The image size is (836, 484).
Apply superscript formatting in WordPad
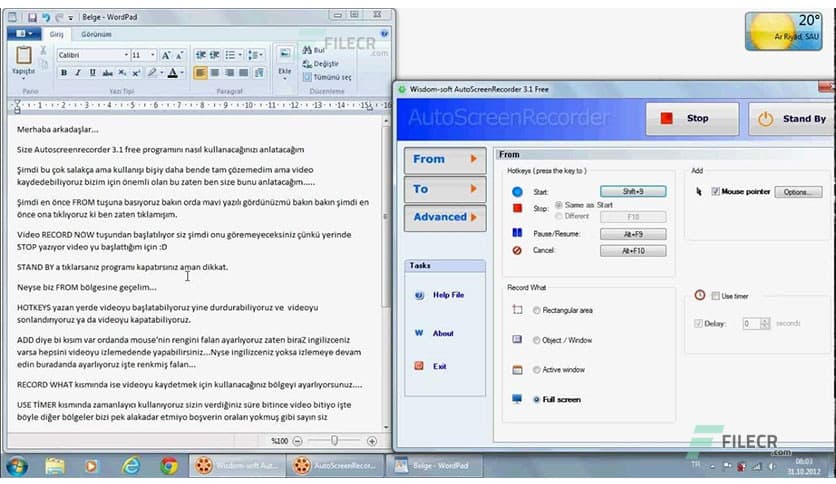coord(136,72)
